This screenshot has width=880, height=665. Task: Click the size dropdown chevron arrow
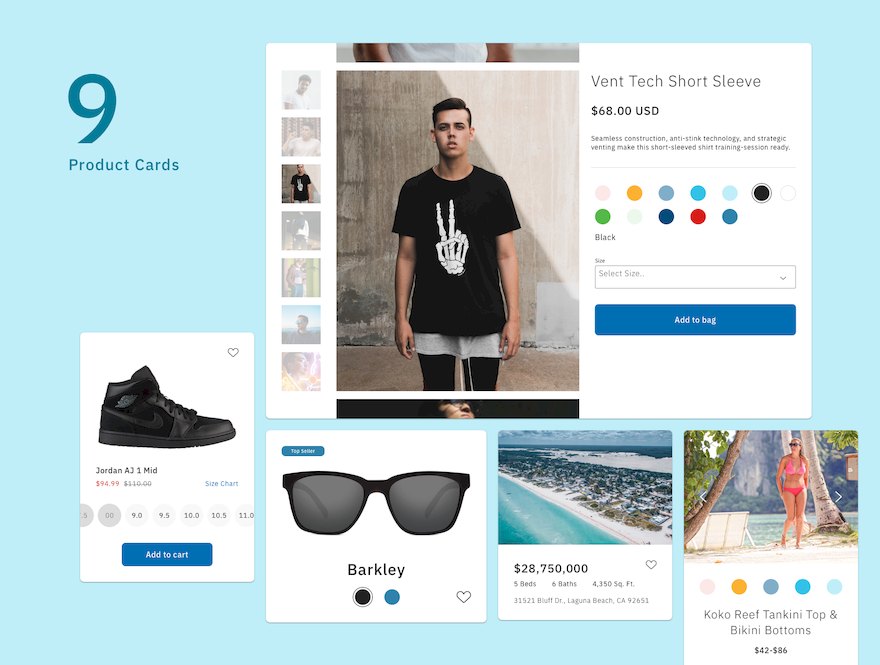tap(783, 278)
